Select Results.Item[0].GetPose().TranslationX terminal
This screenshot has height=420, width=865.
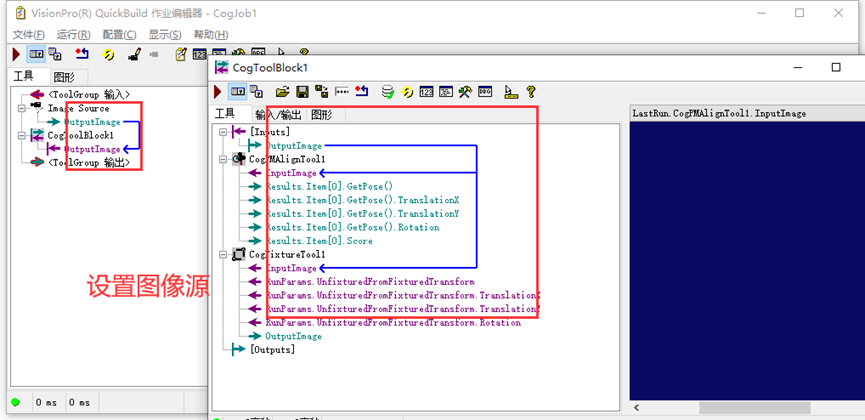362,200
